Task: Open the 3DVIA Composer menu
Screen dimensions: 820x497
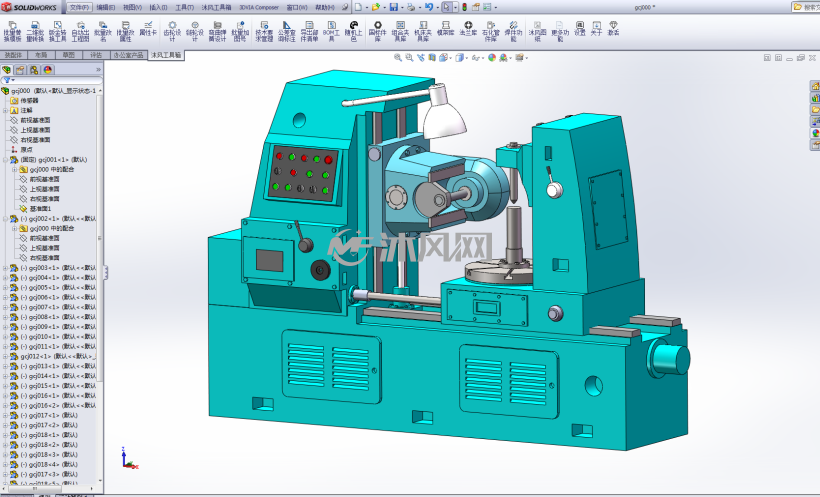Action: [x=259, y=7]
